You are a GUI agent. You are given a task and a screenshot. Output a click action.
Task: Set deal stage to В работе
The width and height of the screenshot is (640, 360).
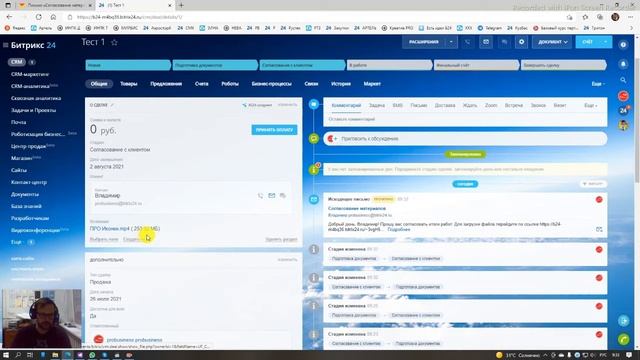pos(389,65)
